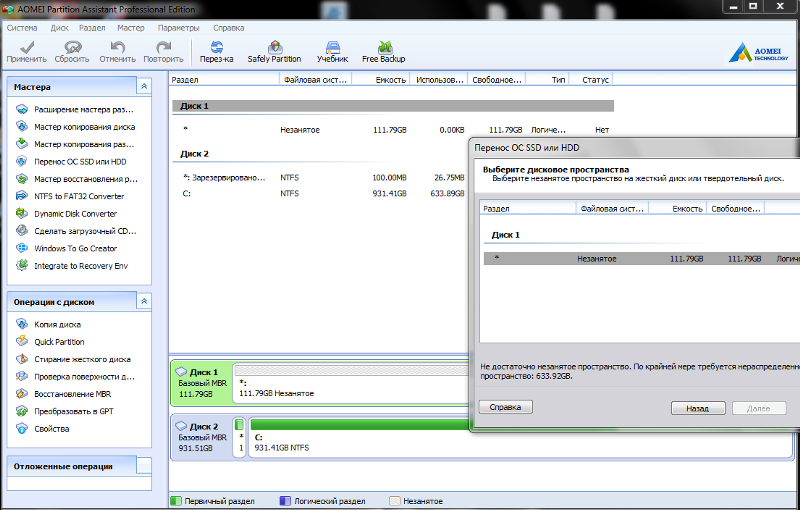Screen dimensions: 800x510
Task: Select Quick Partition operation
Action: click(50, 342)
